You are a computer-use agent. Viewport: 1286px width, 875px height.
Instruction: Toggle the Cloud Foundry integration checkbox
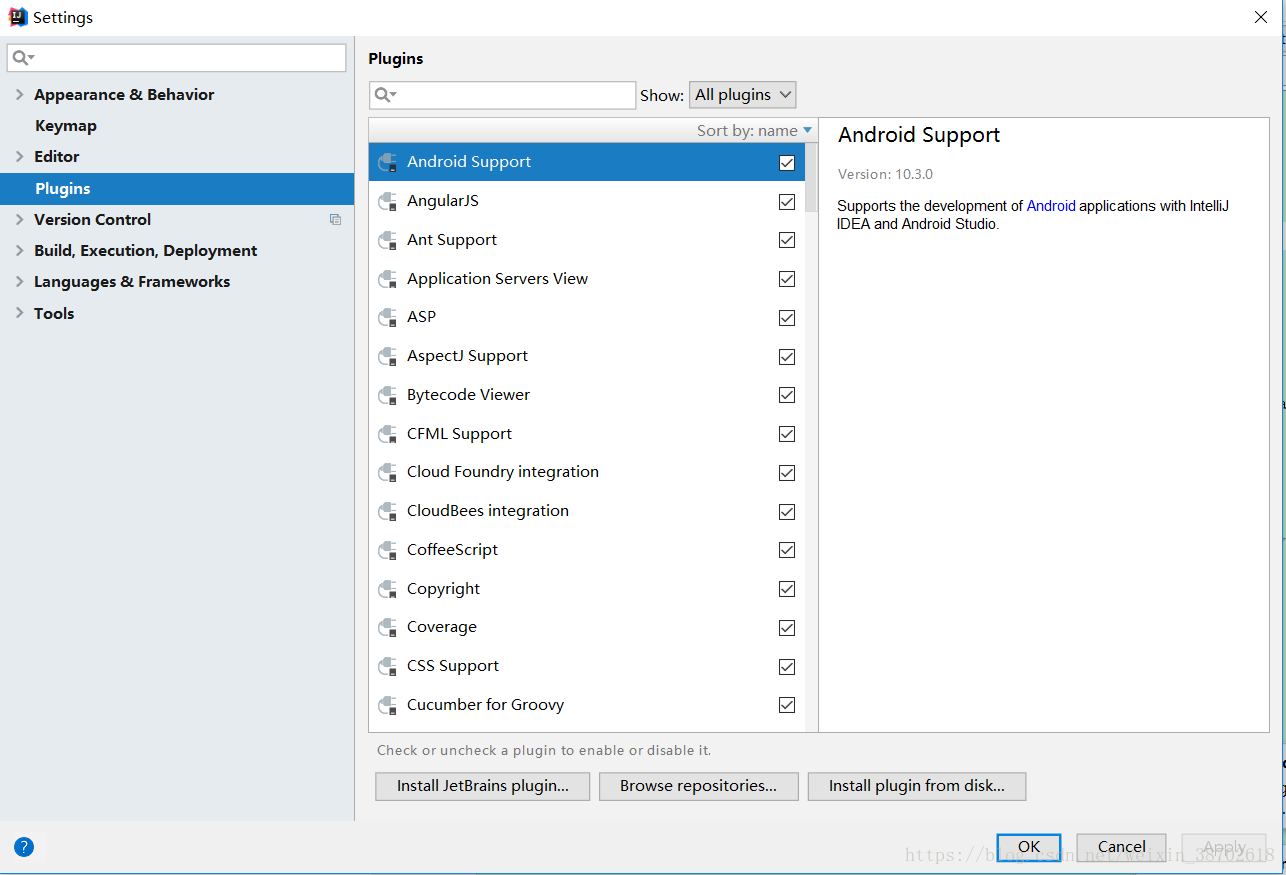pyautogui.click(x=787, y=473)
